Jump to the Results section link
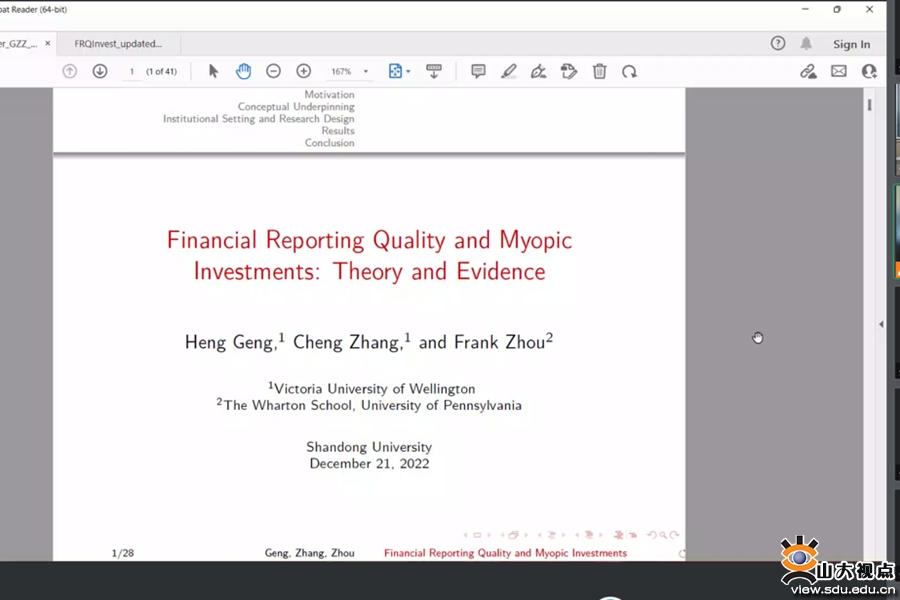Viewport: 900px width, 600px height. [x=338, y=131]
